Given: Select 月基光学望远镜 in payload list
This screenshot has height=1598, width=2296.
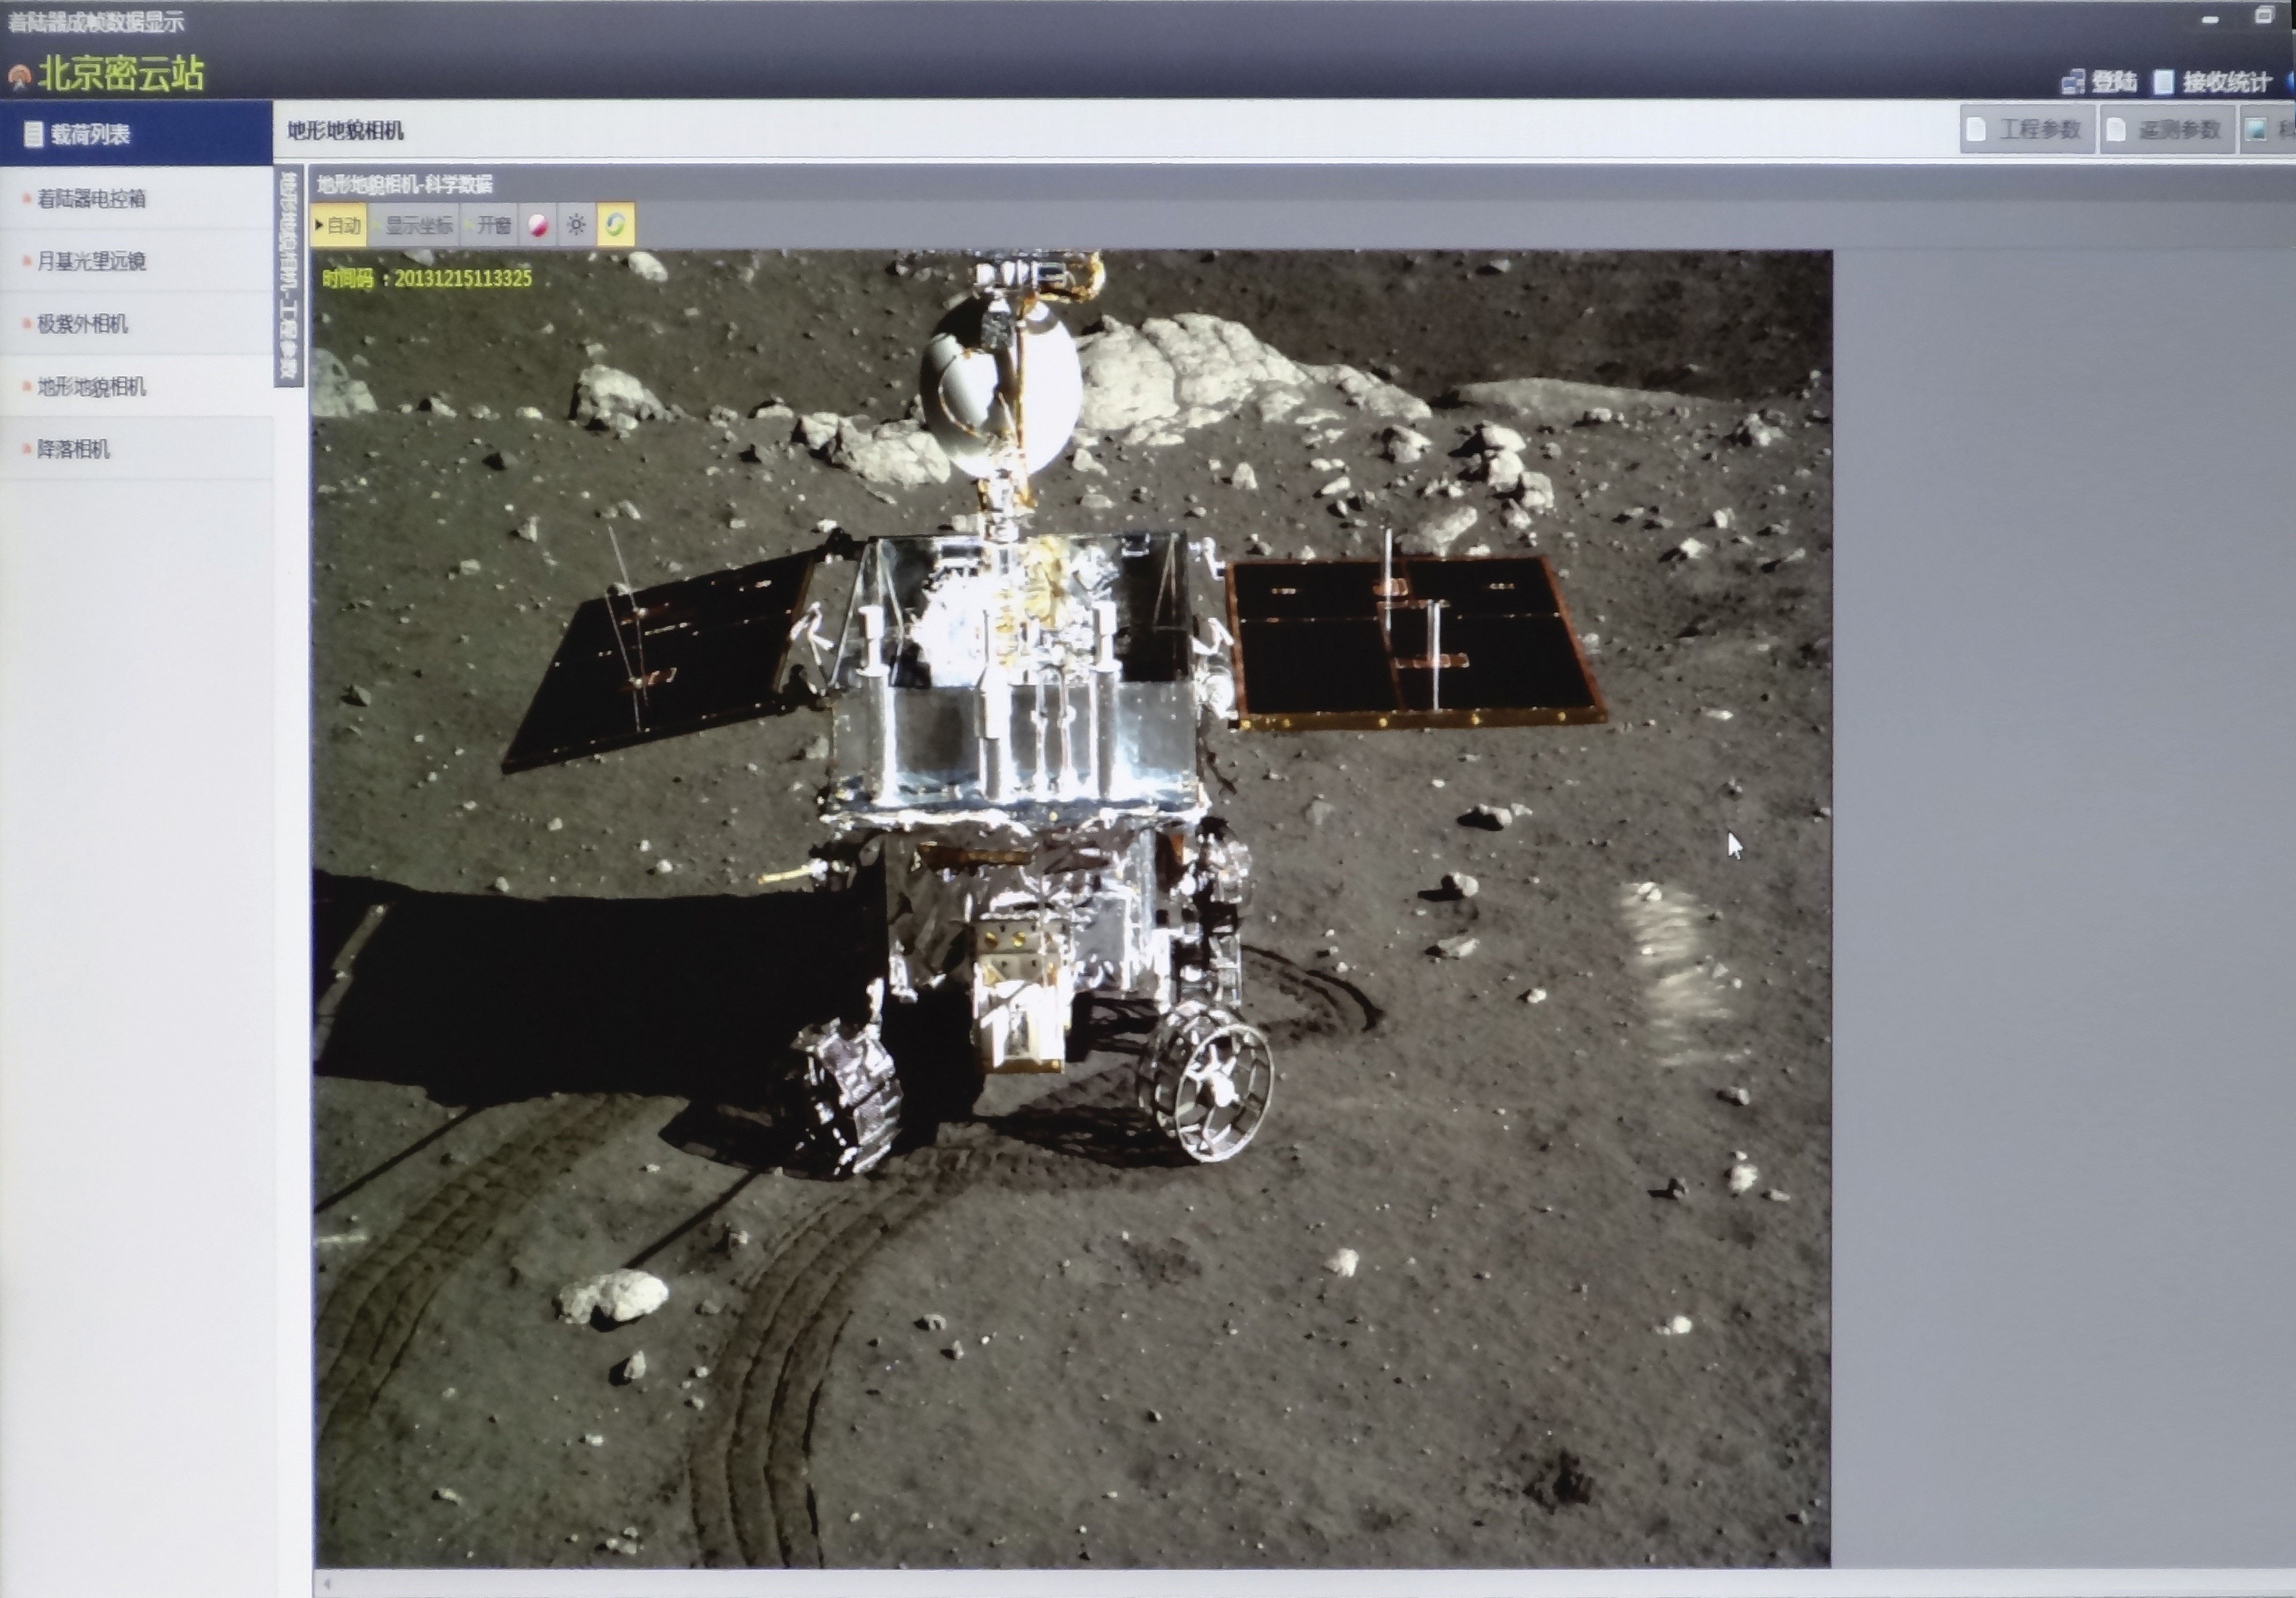Looking at the screenshot, I should 91,261.
